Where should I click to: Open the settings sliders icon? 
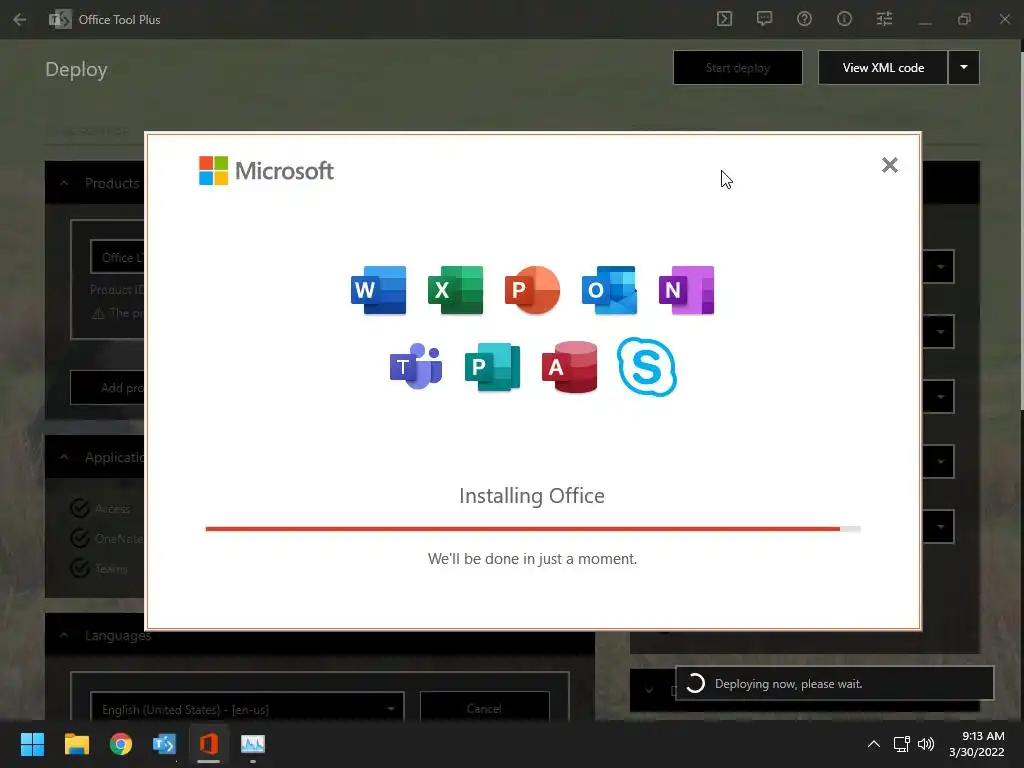point(884,19)
